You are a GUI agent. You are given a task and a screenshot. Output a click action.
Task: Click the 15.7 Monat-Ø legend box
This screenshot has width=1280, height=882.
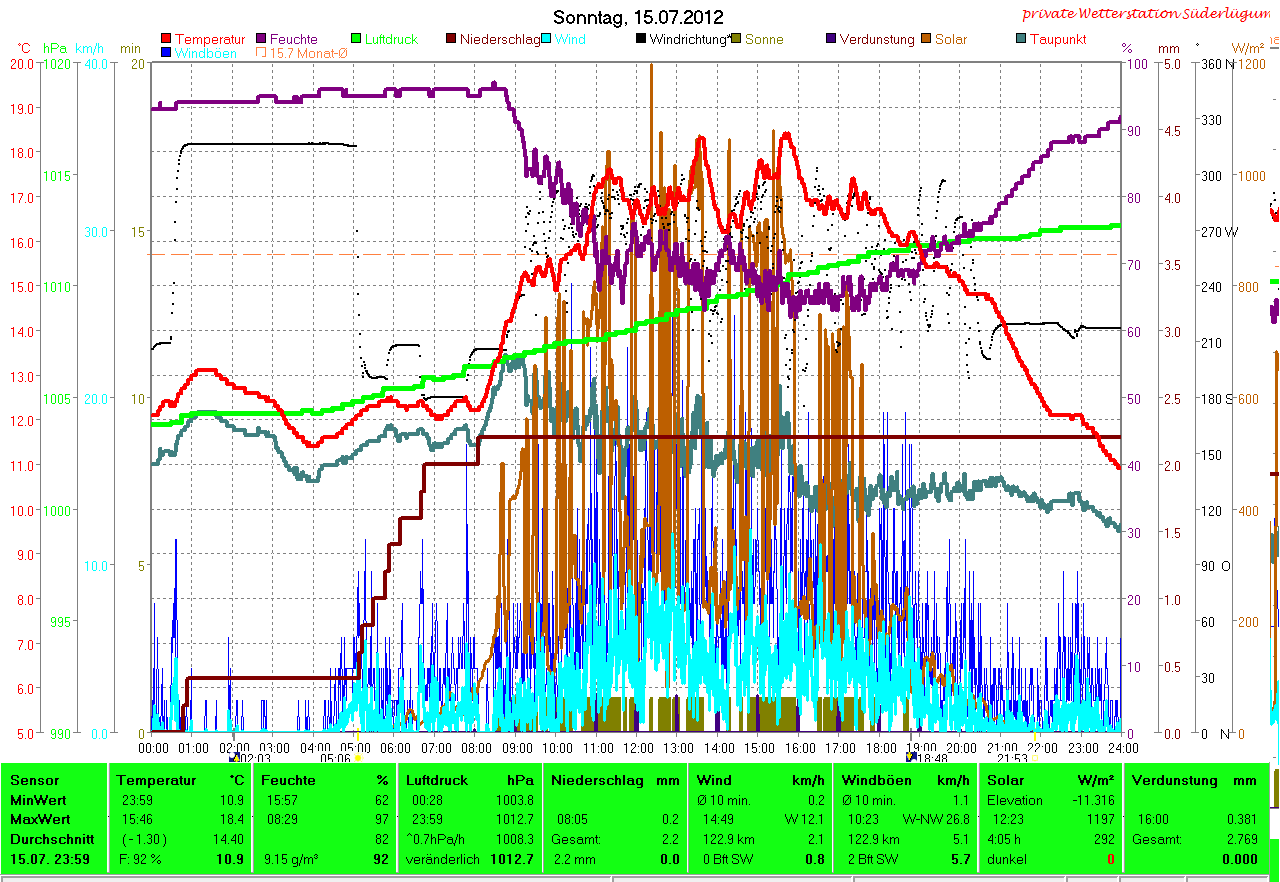(262, 53)
